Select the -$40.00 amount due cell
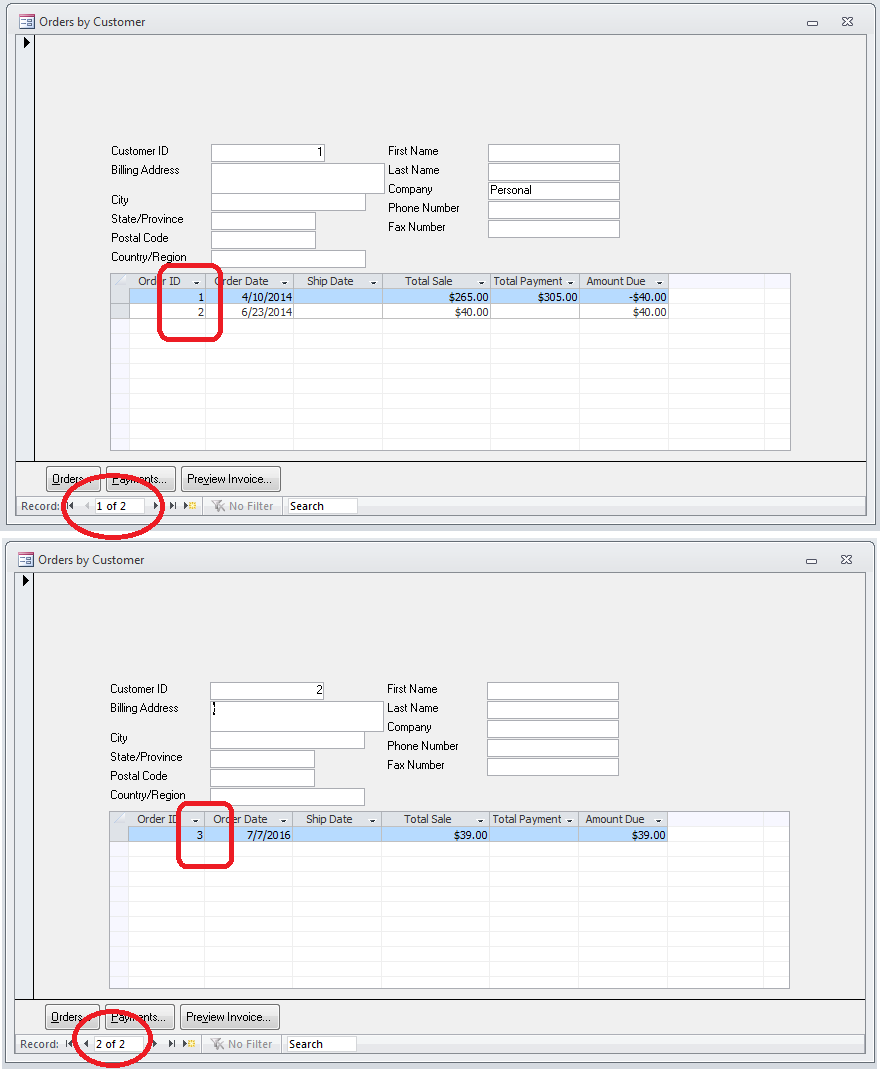884x1073 pixels. [x=624, y=297]
